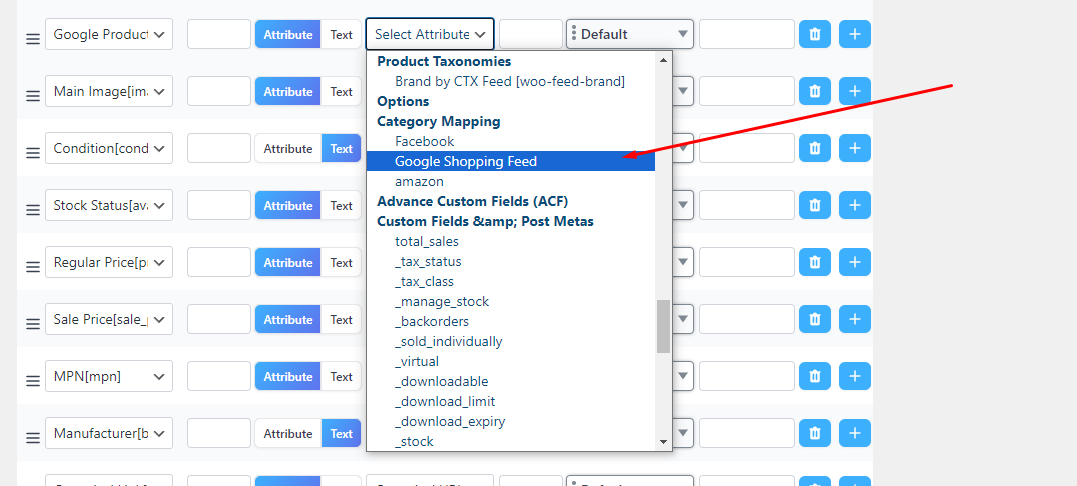
Task: Switch Condition row to Attribute type
Action: pyautogui.click(x=288, y=148)
